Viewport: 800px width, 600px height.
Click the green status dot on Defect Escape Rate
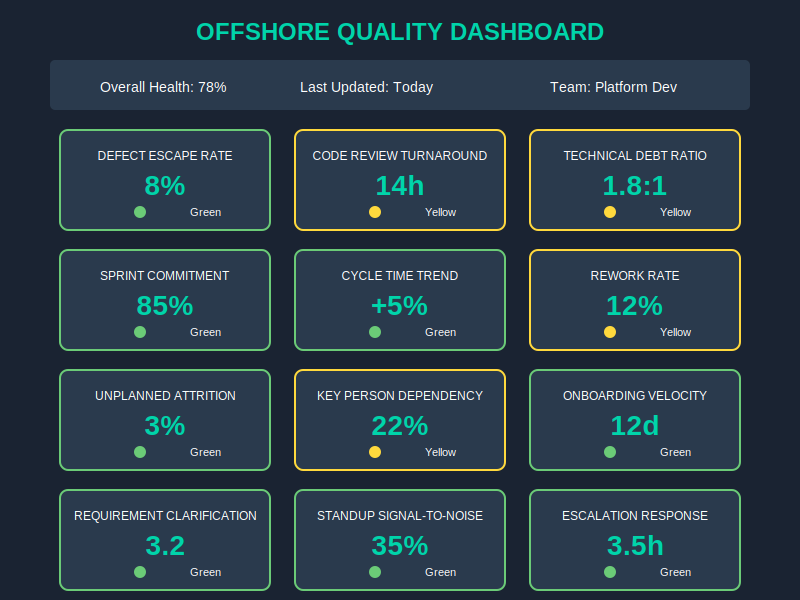coord(140,212)
